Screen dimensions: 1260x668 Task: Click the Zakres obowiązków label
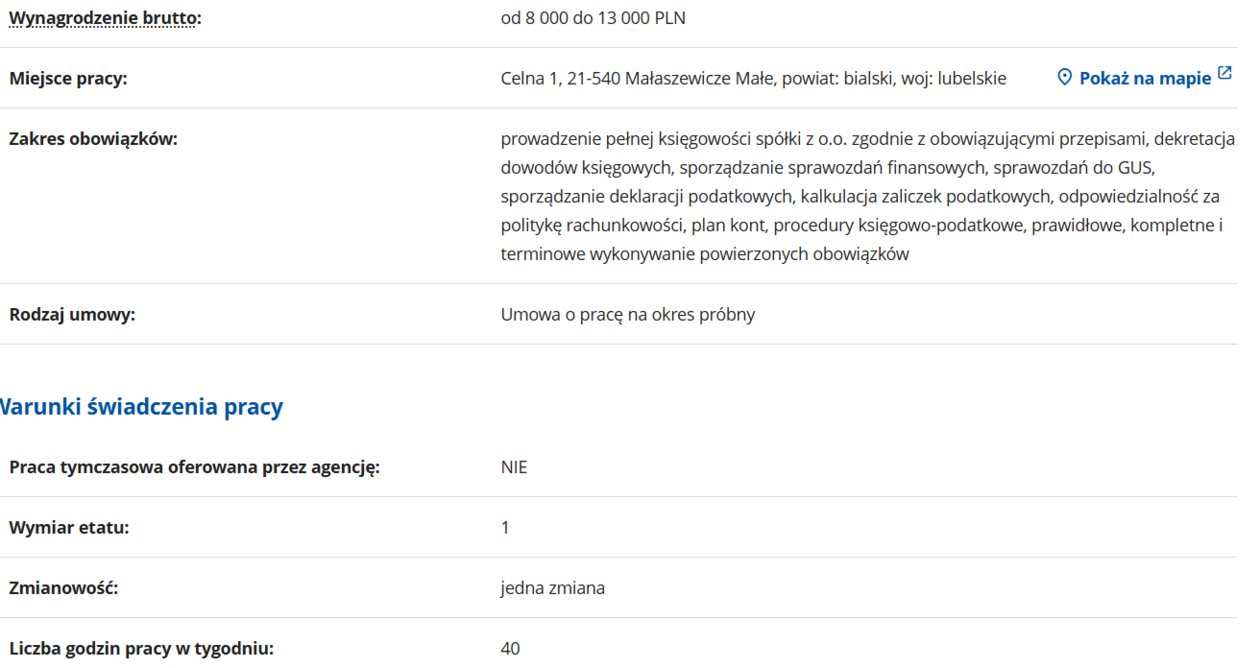(x=93, y=139)
